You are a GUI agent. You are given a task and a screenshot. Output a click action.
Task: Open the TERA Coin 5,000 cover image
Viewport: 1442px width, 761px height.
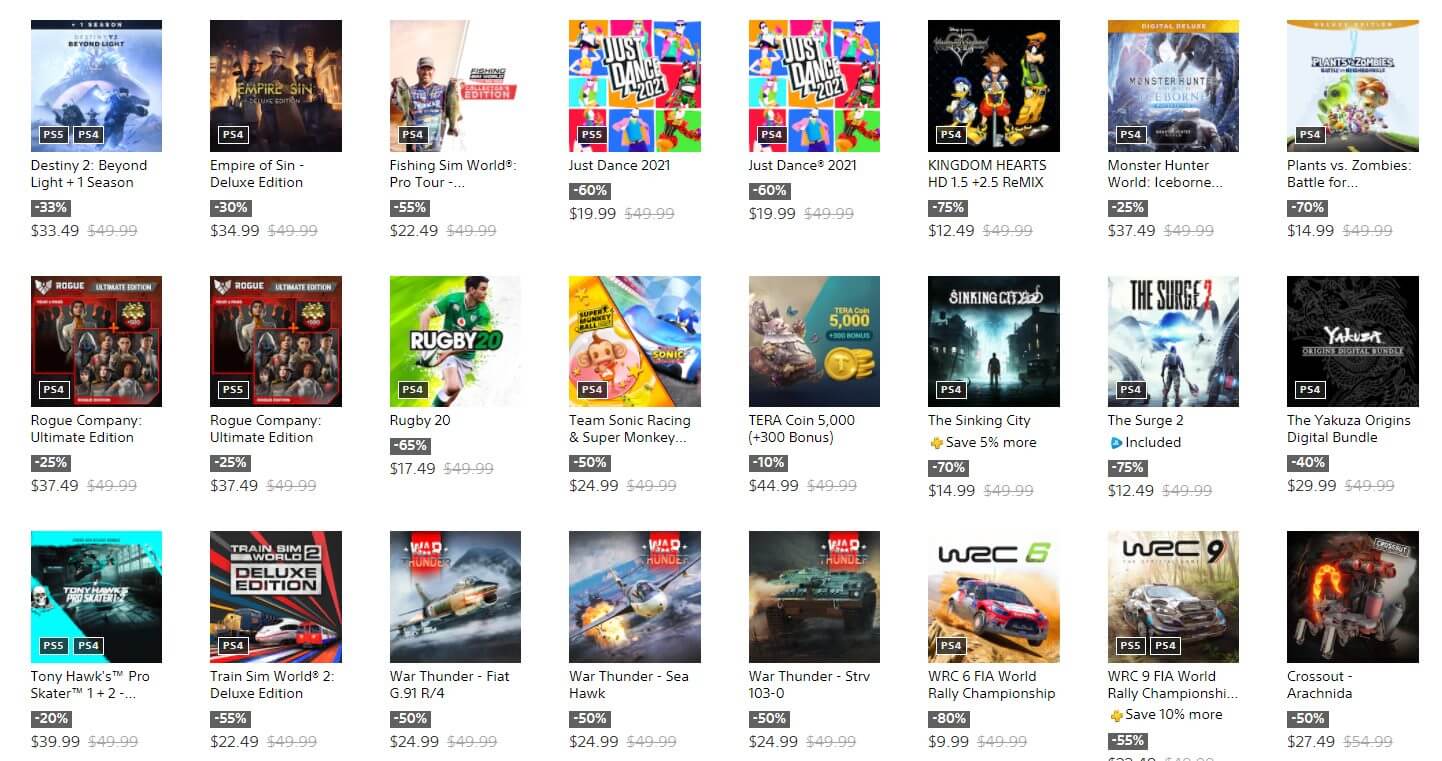(814, 341)
